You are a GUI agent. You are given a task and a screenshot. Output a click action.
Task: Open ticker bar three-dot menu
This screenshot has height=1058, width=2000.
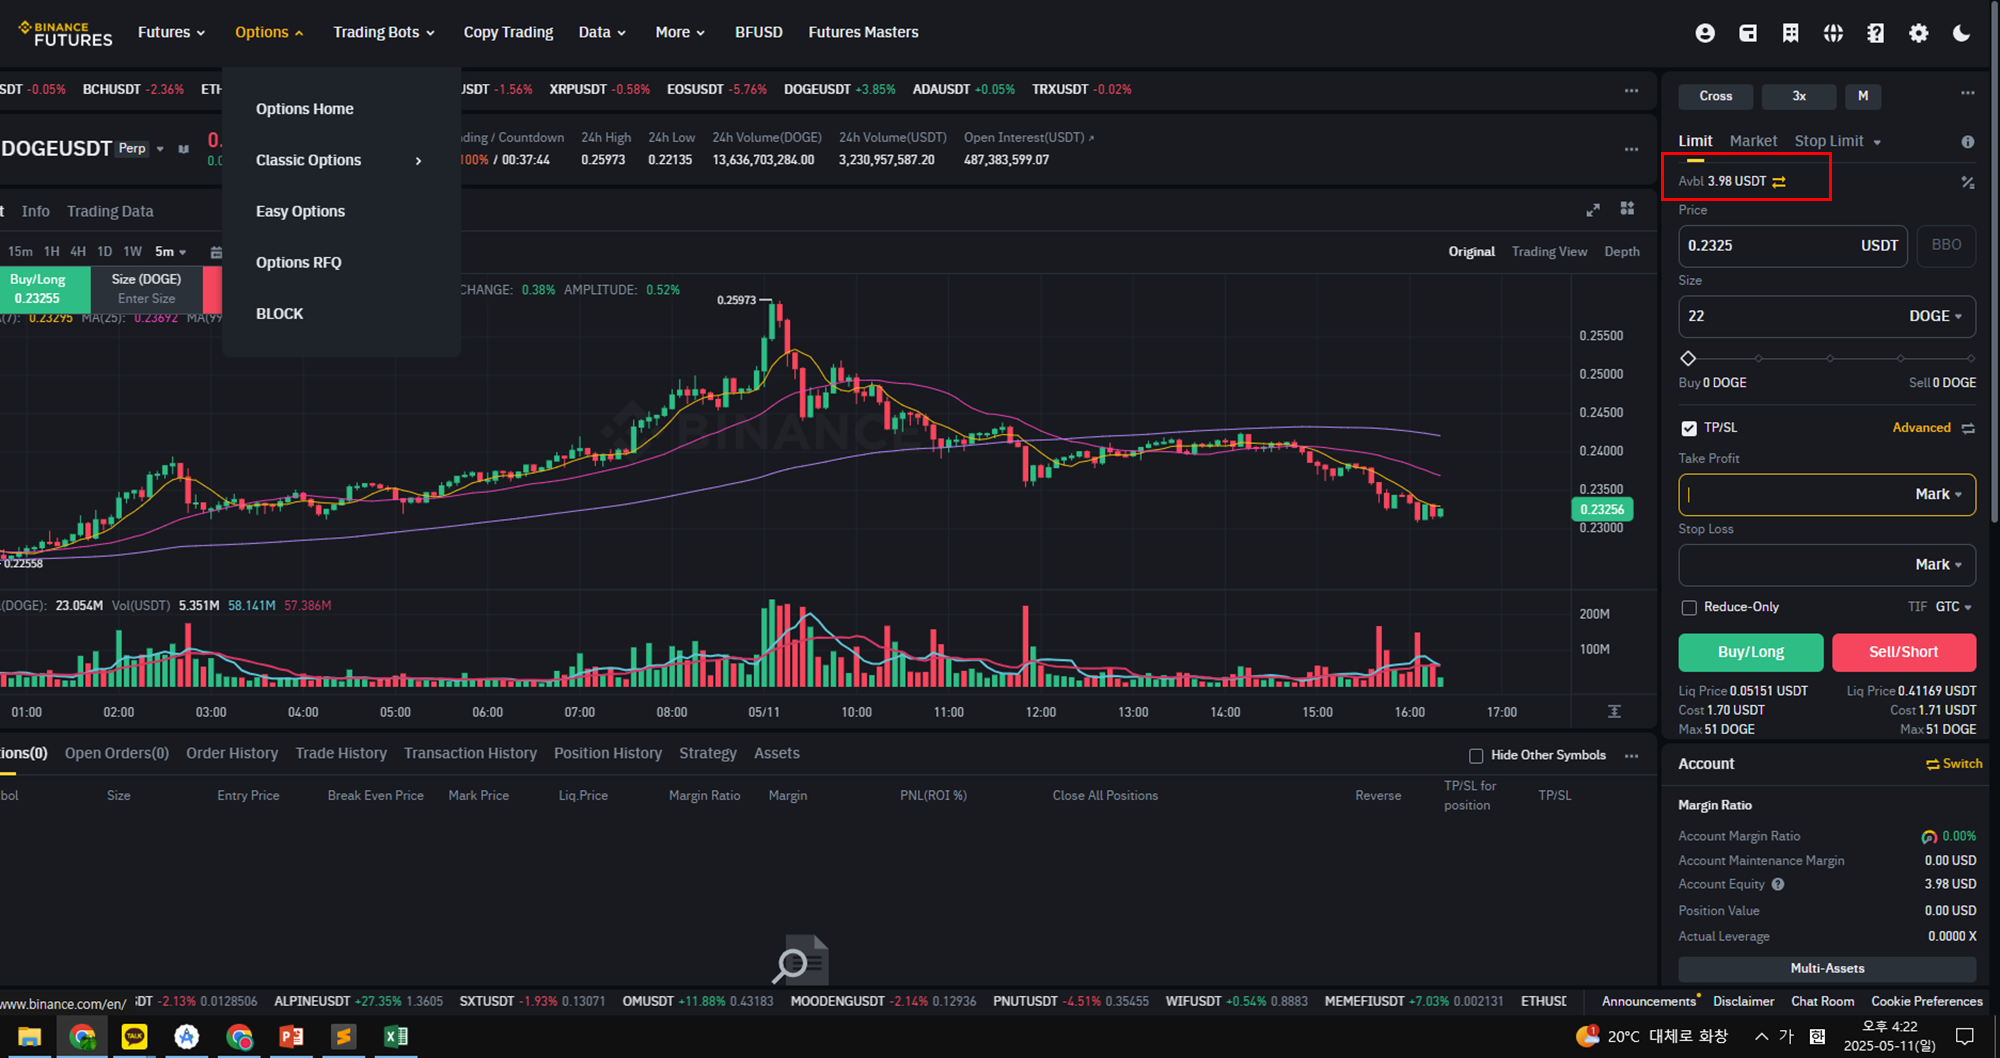click(x=1632, y=90)
